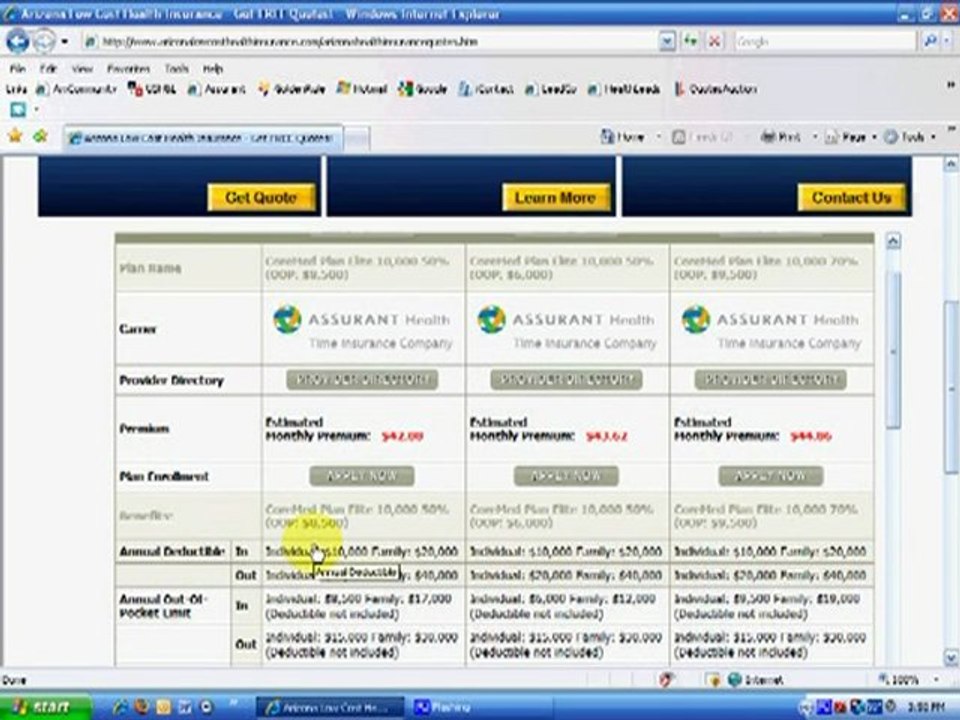Screen dimensions: 960x720
Task: Open the Tools dropdown in command bar
Action: pyautogui.click(x=910, y=137)
